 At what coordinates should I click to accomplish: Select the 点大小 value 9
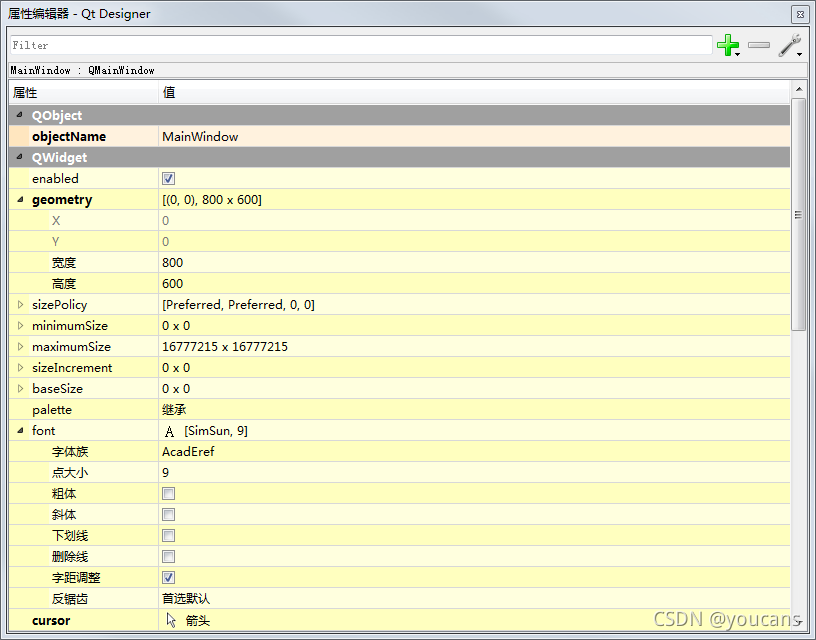click(x=165, y=472)
